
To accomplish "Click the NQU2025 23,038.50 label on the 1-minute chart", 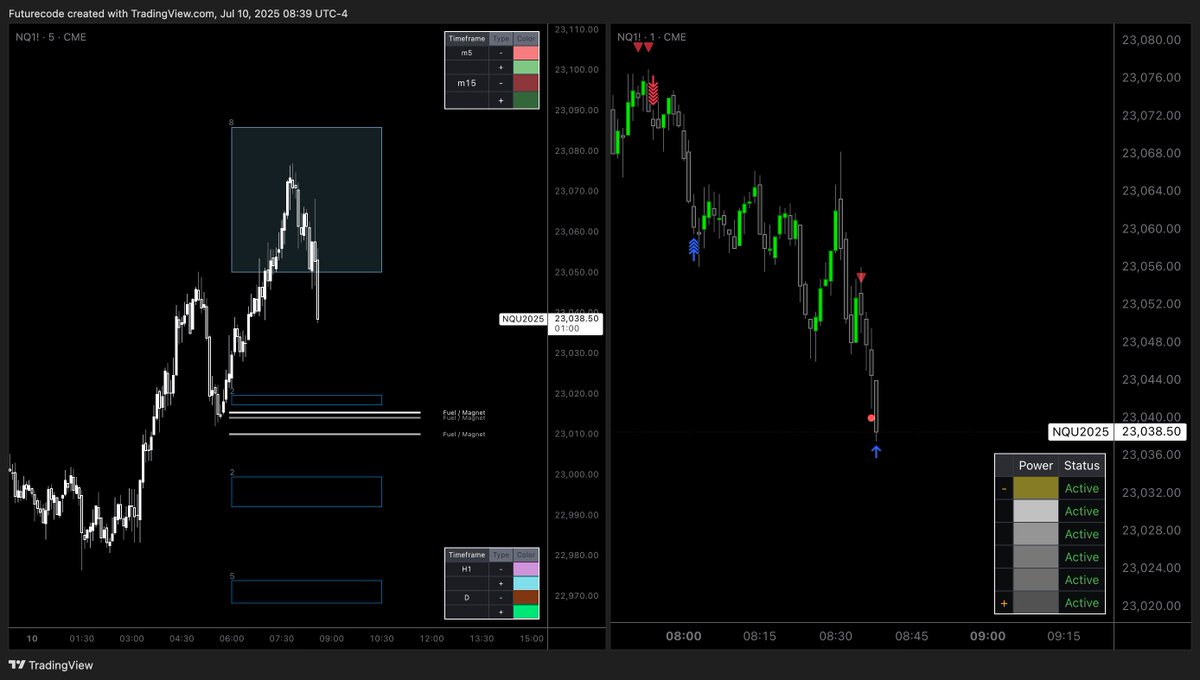I will 1118,432.
